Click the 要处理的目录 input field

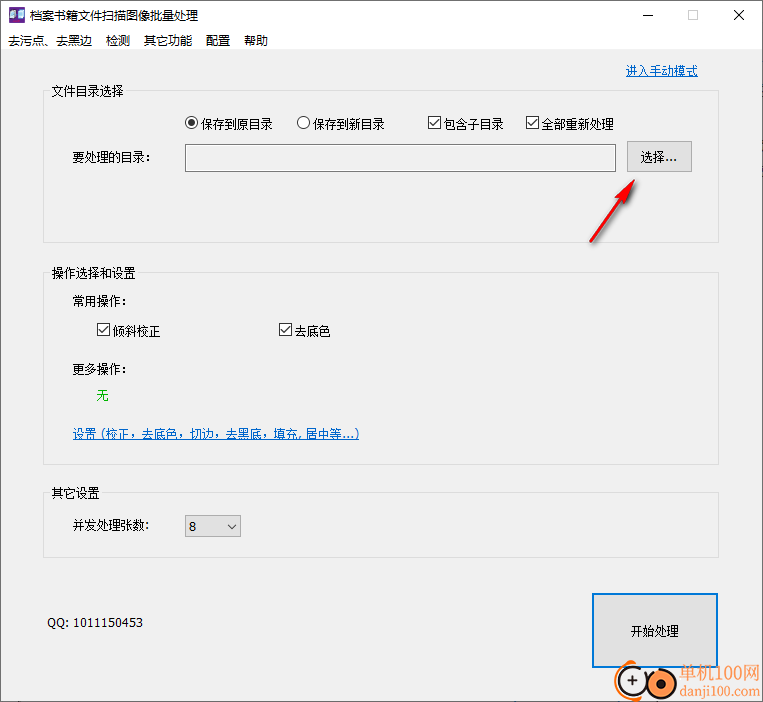pyautogui.click(x=400, y=158)
